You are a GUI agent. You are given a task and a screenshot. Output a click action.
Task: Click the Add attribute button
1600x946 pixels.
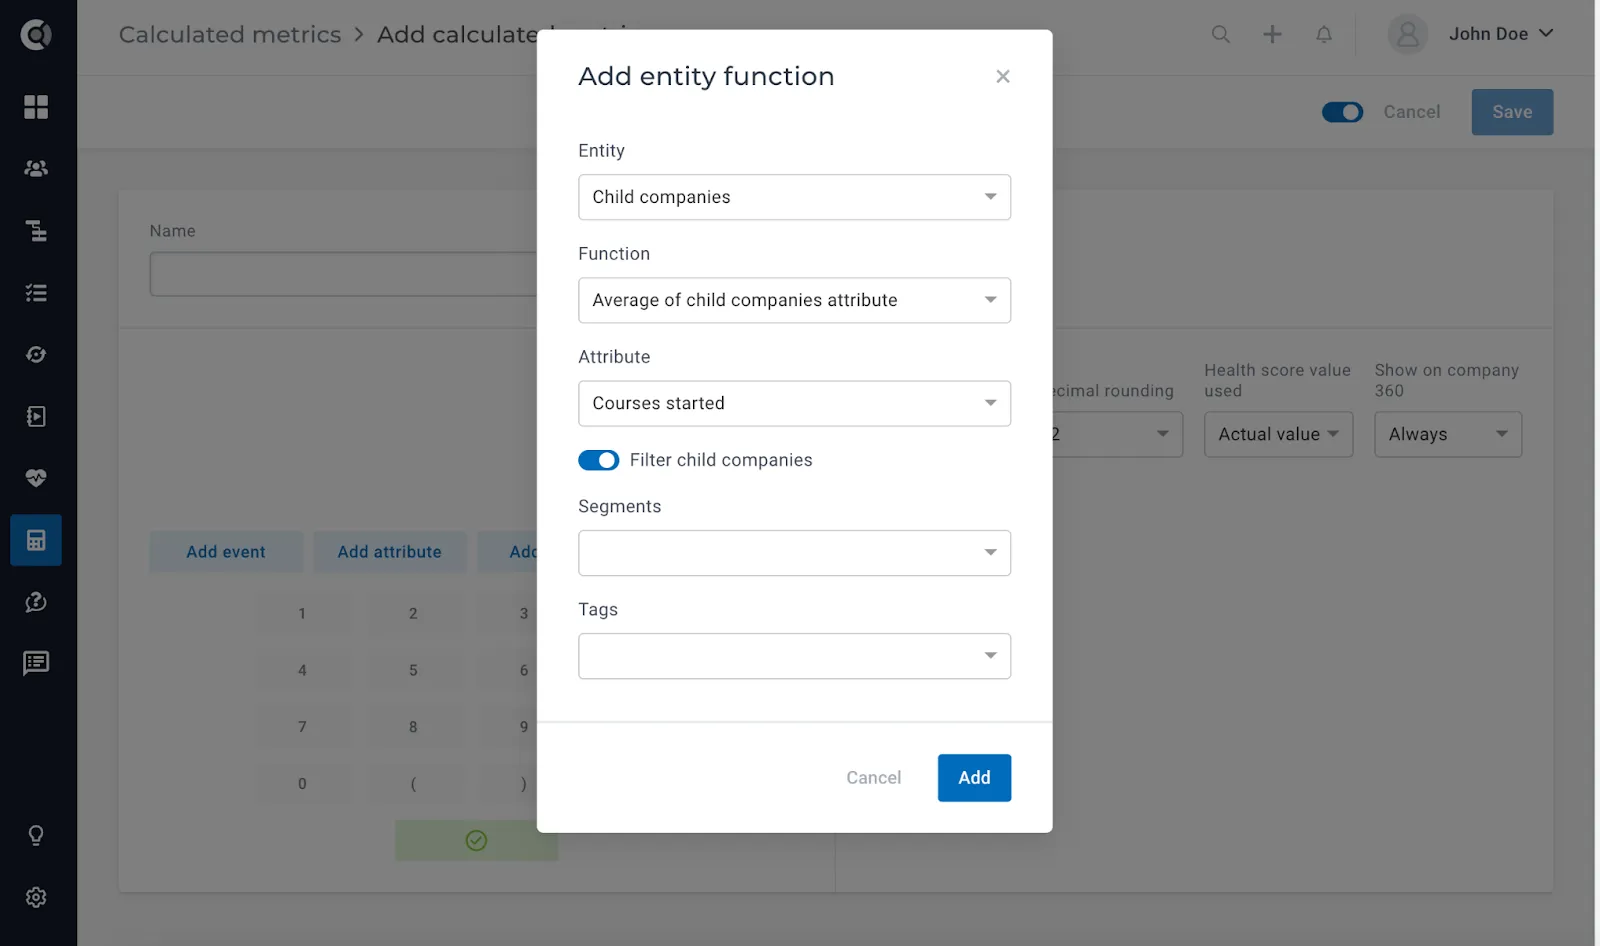click(x=389, y=552)
